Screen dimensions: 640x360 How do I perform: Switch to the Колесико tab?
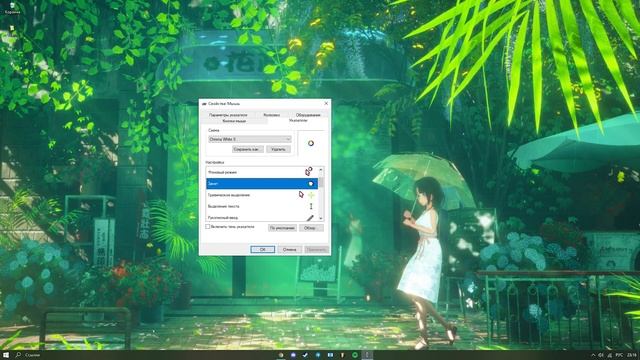[x=271, y=115]
